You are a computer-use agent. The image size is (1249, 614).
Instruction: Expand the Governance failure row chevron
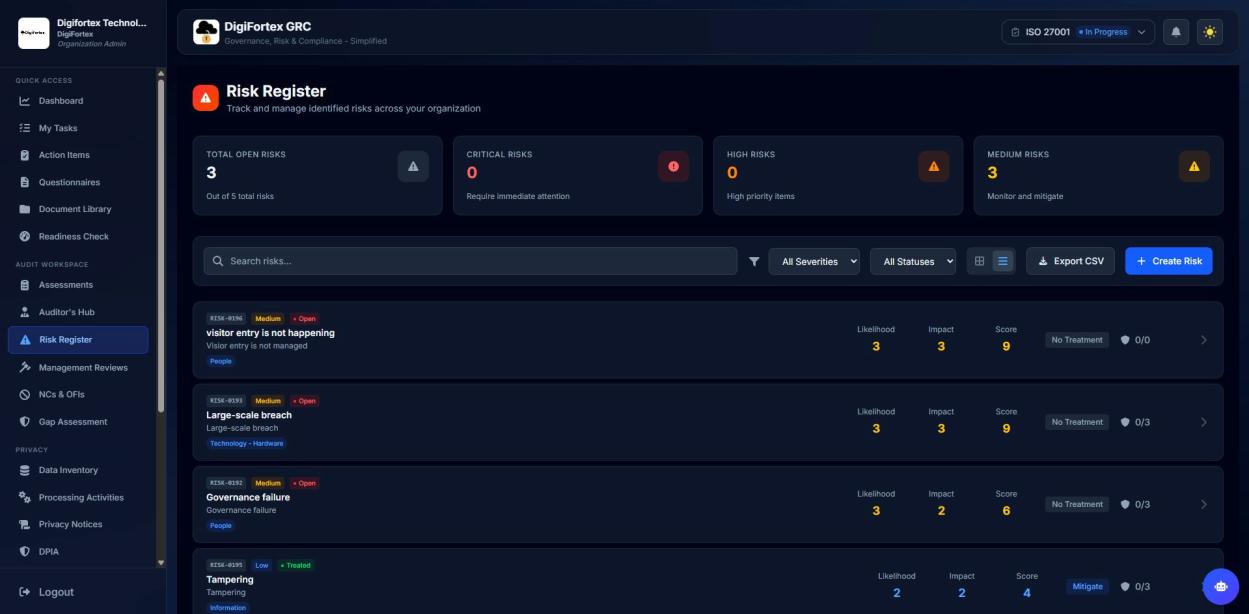point(1203,504)
